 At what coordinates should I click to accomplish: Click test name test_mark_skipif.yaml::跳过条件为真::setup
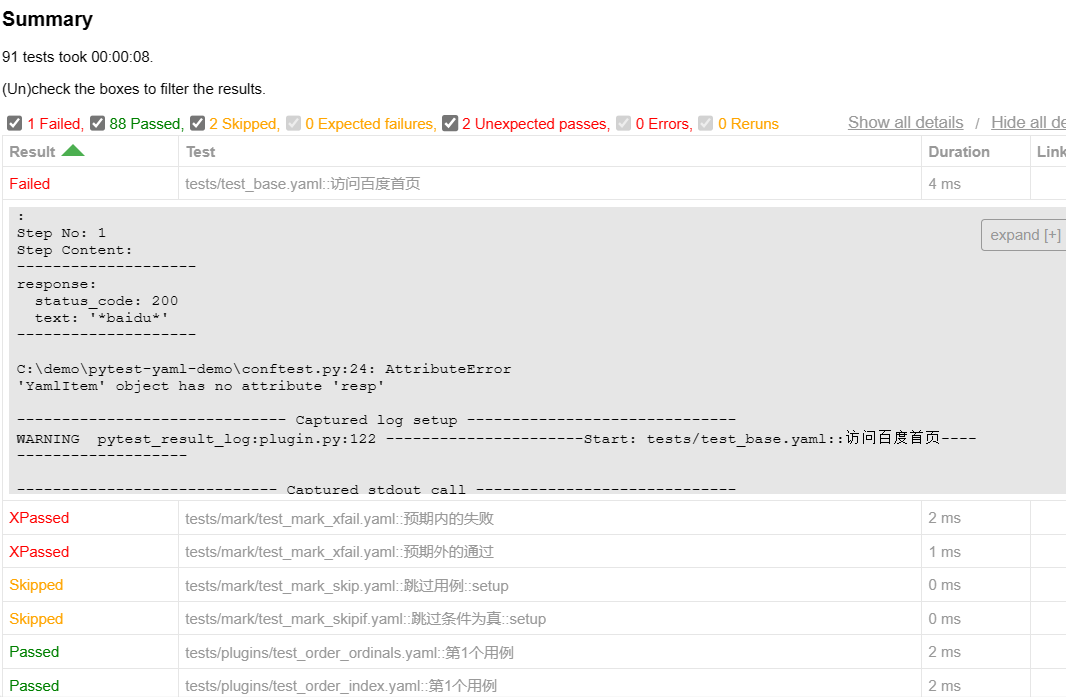tap(365, 619)
